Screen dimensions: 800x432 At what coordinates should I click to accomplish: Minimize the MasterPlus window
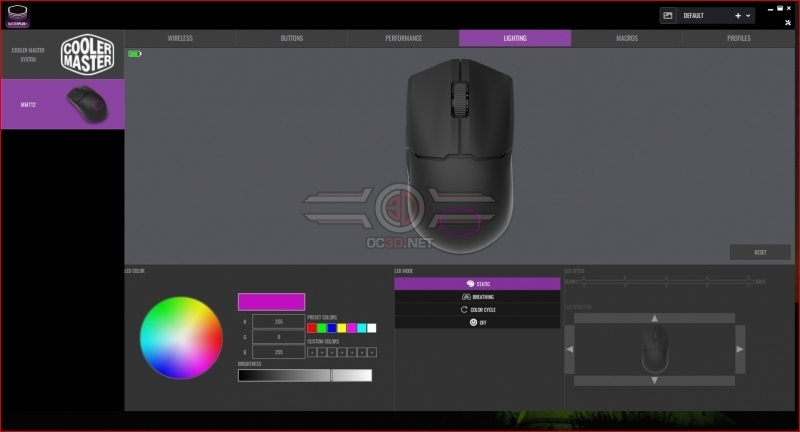click(x=770, y=9)
